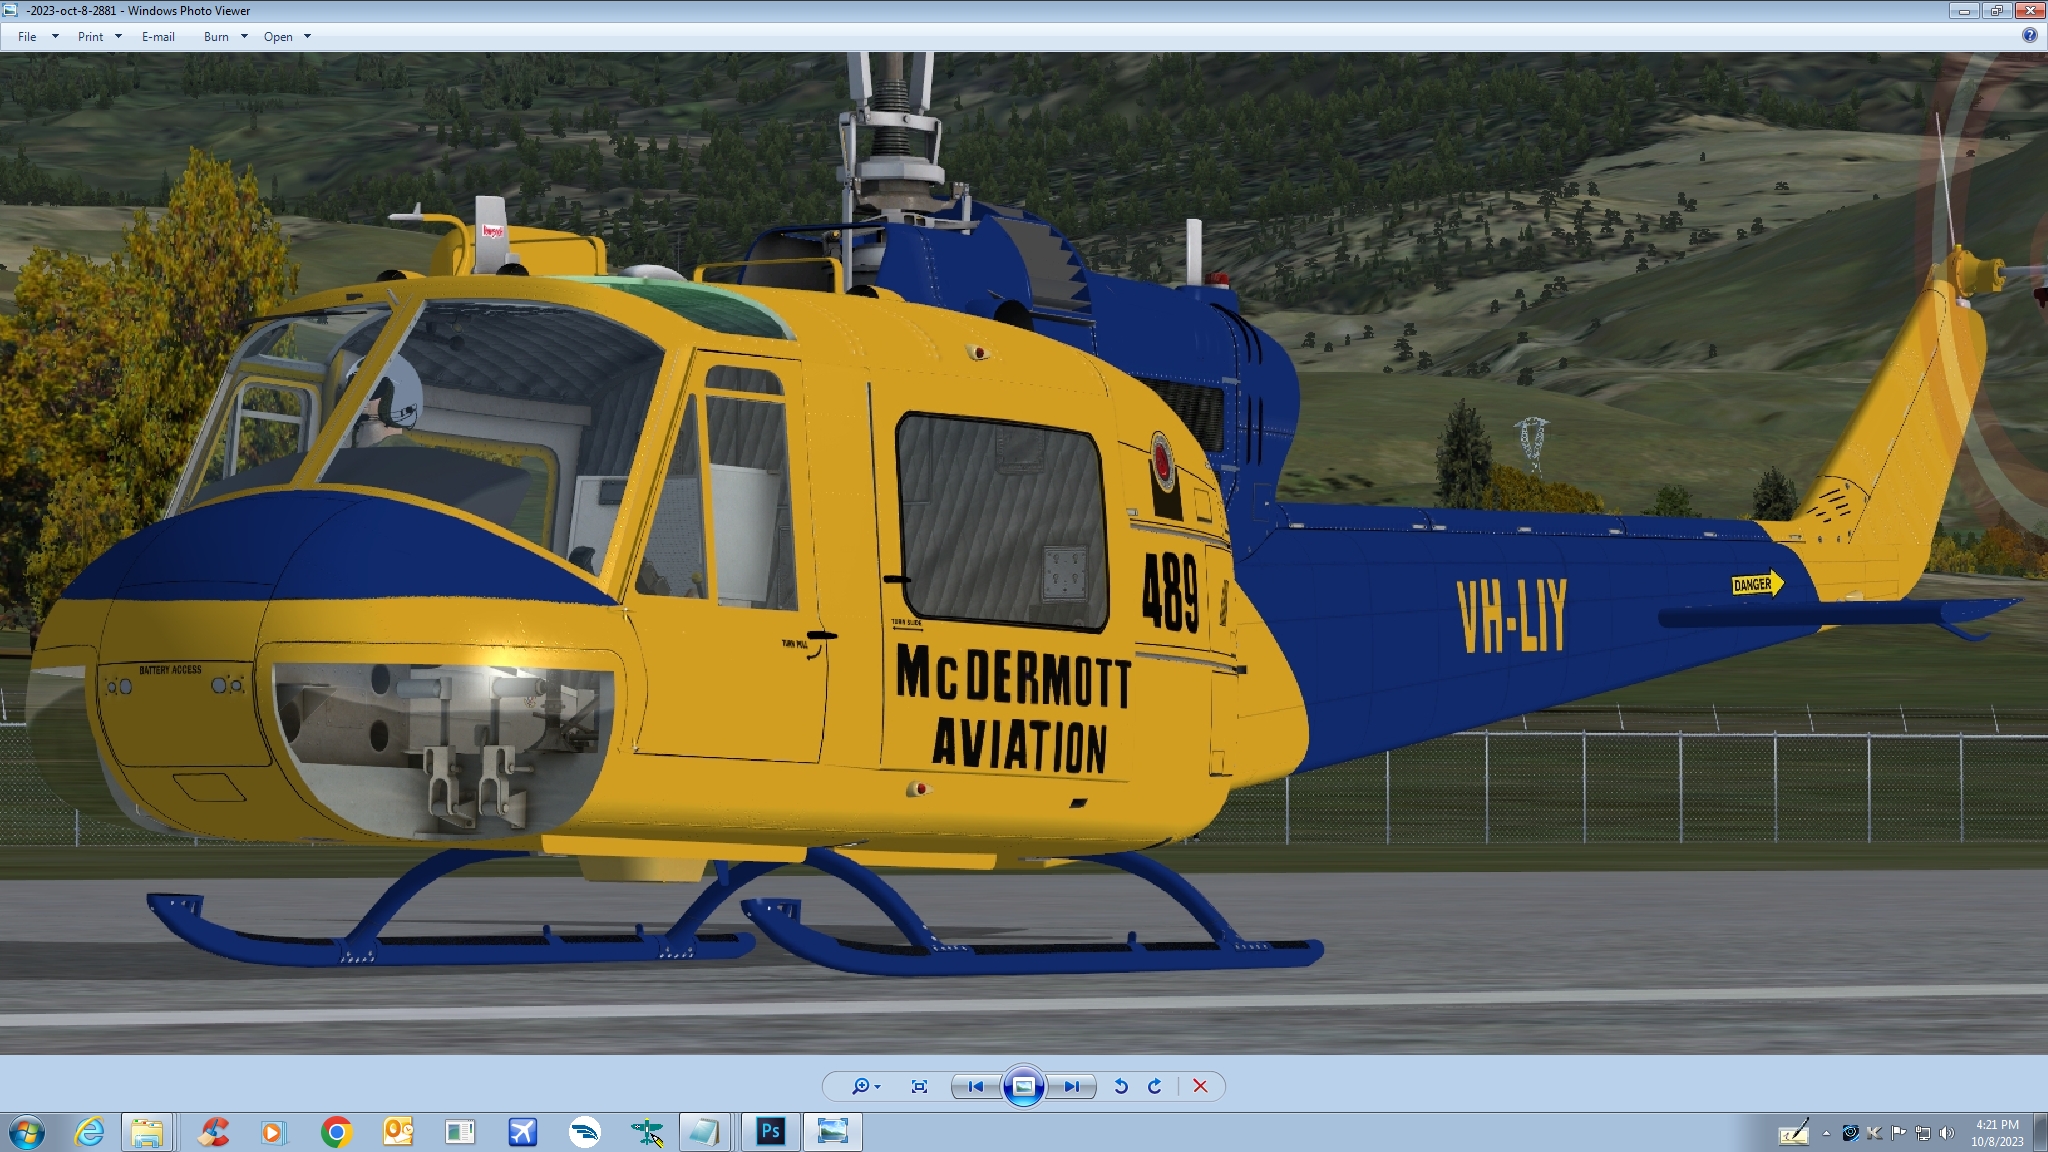Open the Print menu
This screenshot has width=2048, height=1152.
coord(90,37)
